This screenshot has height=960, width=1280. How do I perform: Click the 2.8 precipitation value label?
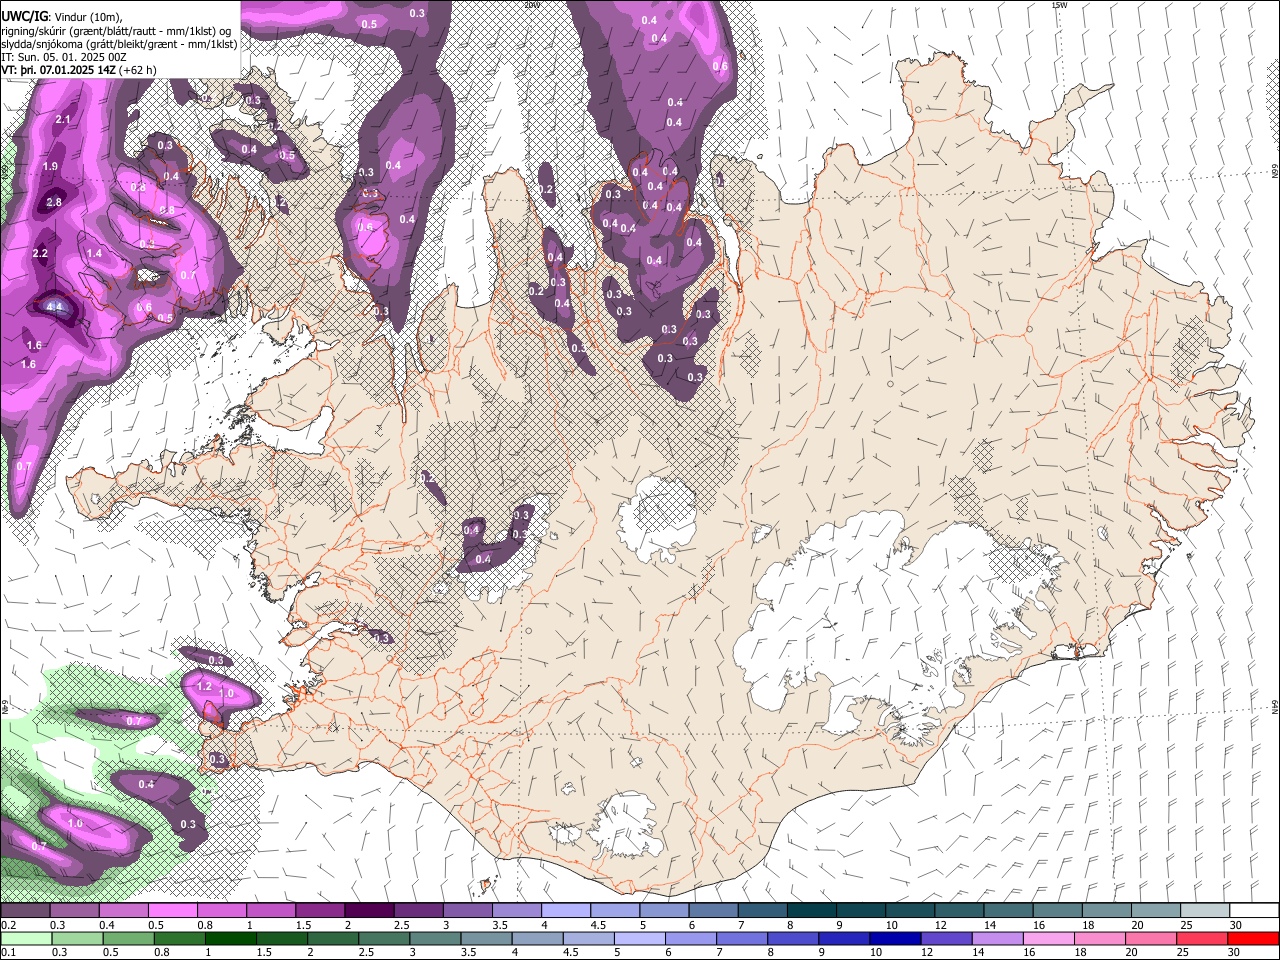pyautogui.click(x=54, y=203)
